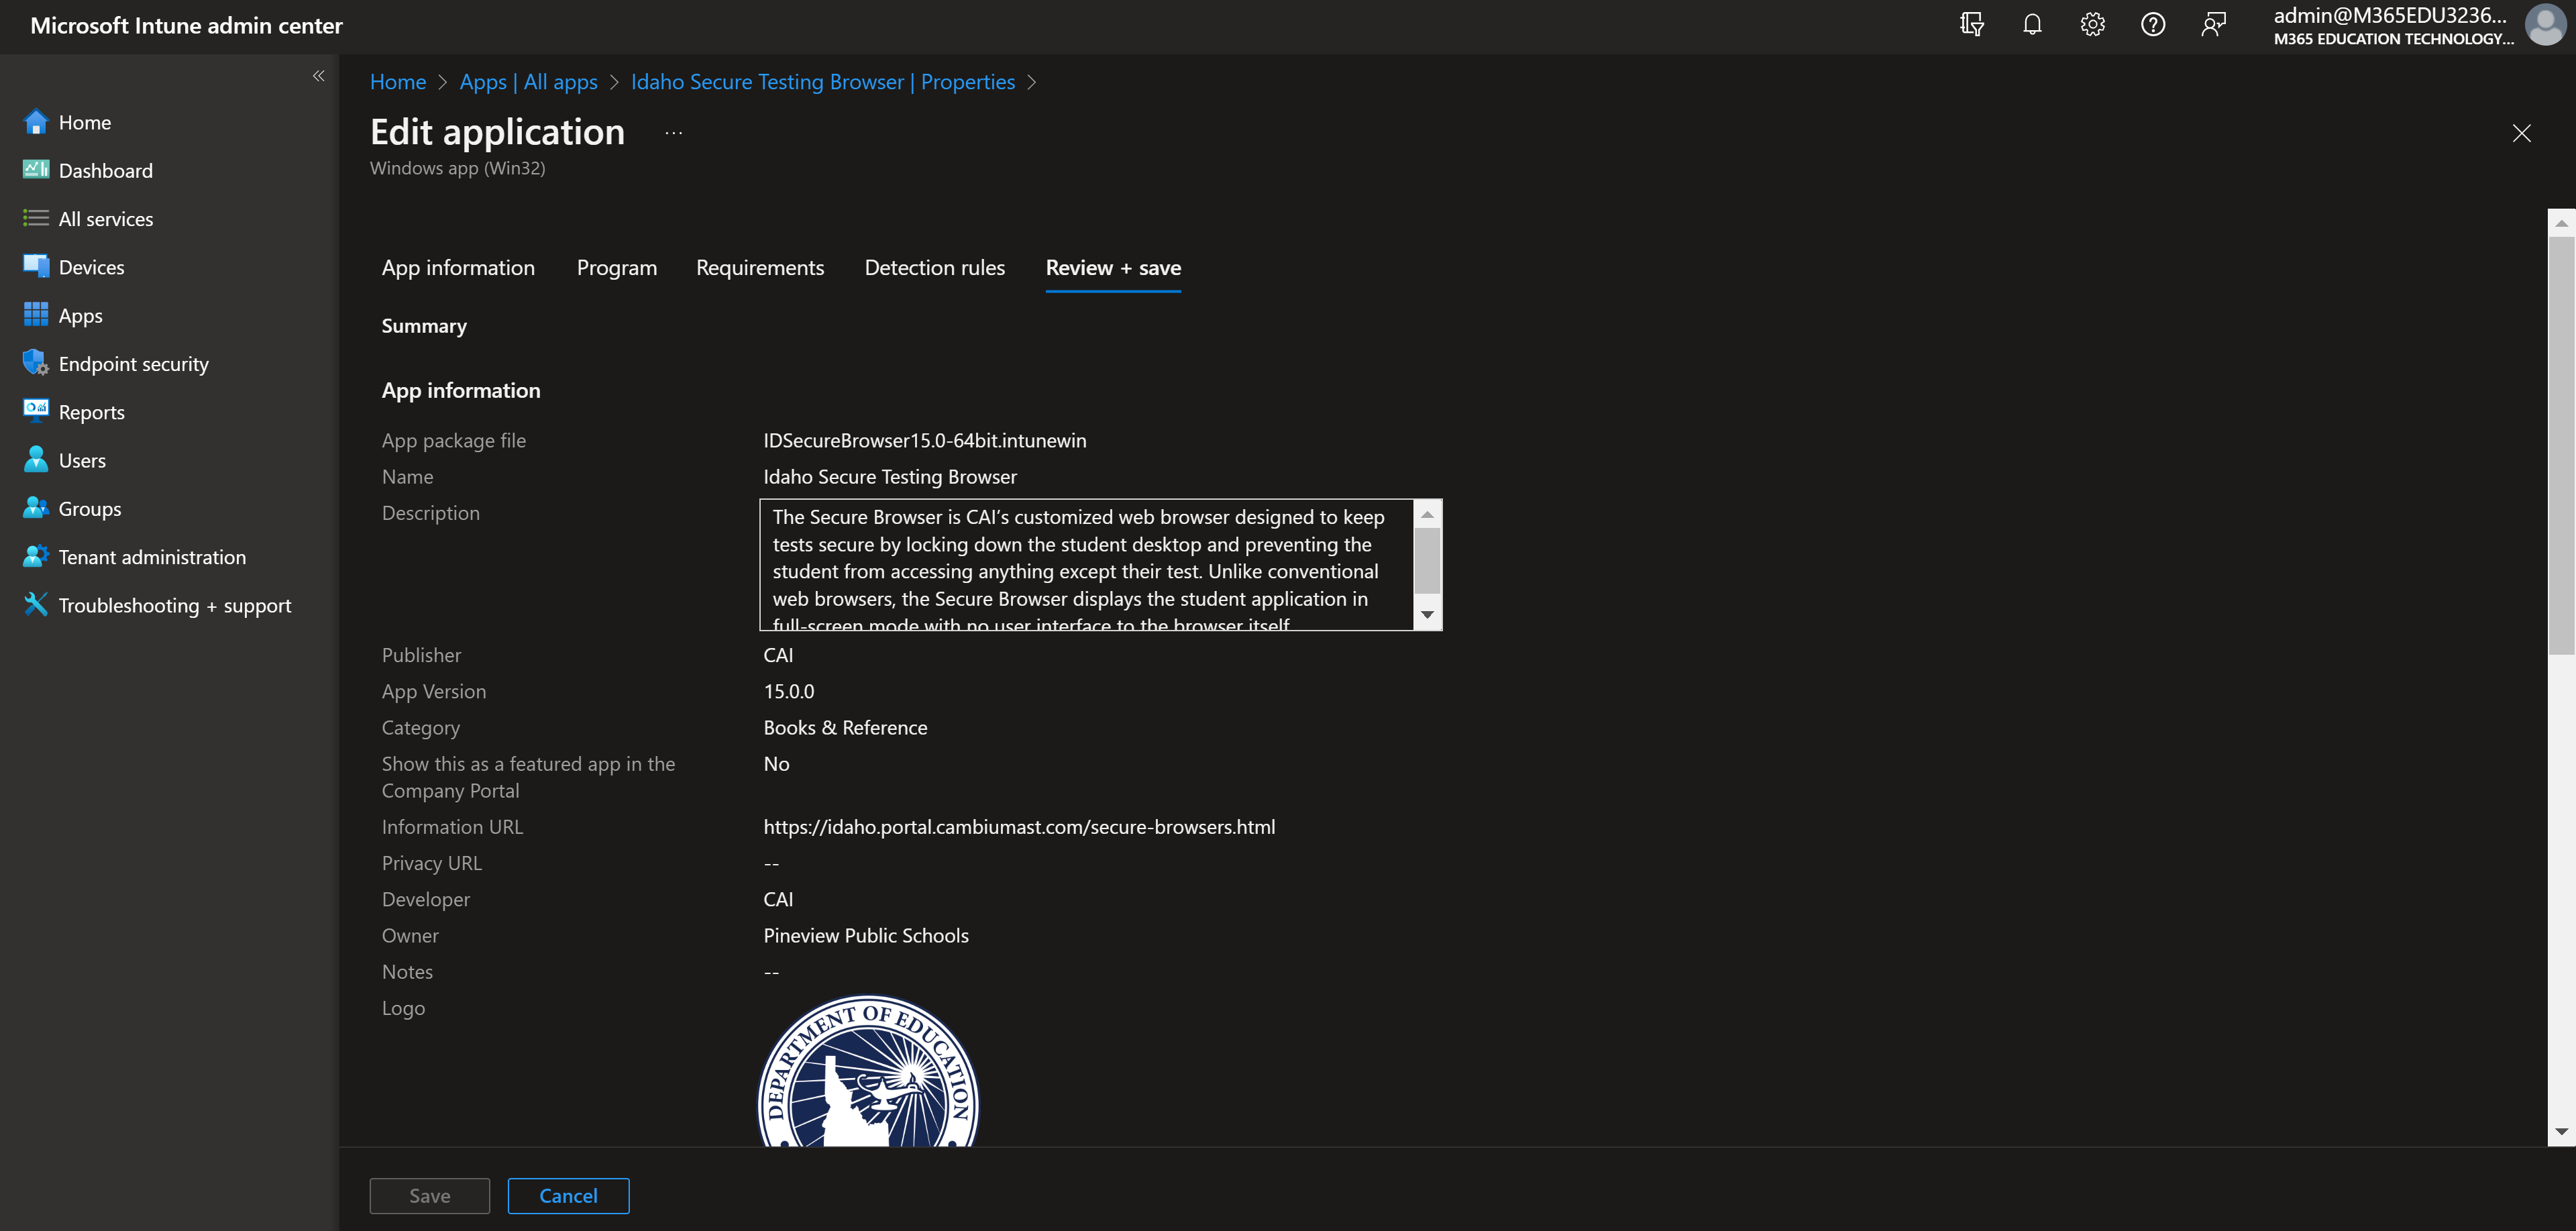Open Troubleshooting + support menu item

[175, 606]
